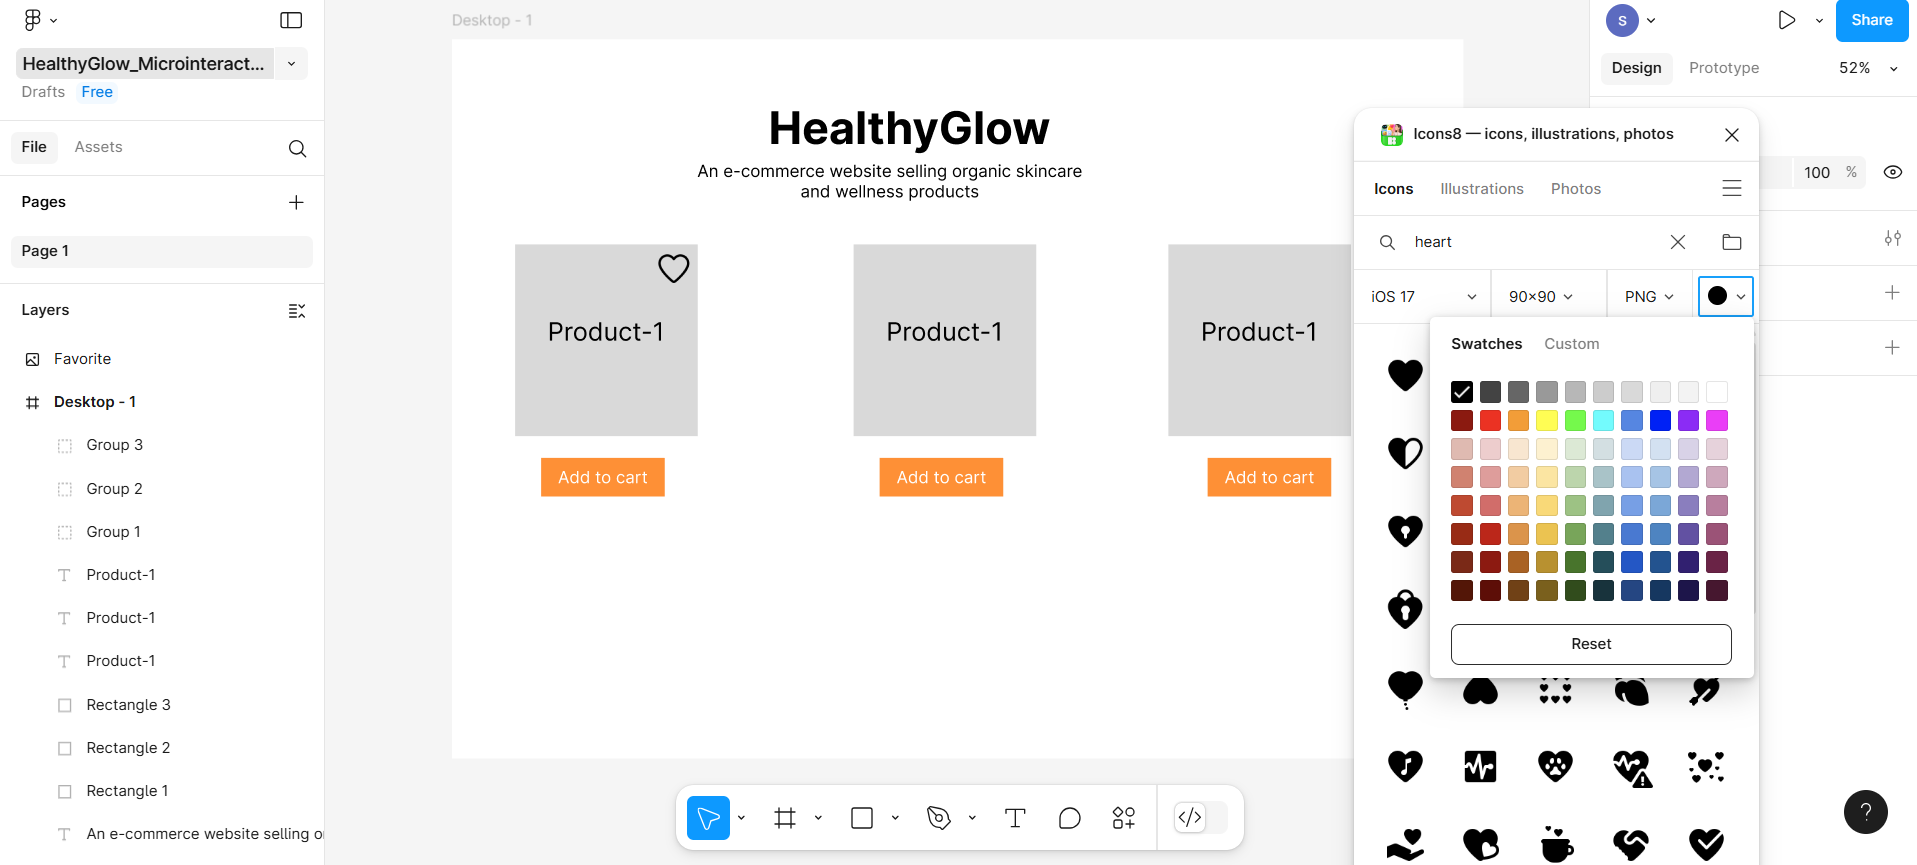Expand the PNG format dropdown
Screen dimensions: 1917x865
(1648, 297)
